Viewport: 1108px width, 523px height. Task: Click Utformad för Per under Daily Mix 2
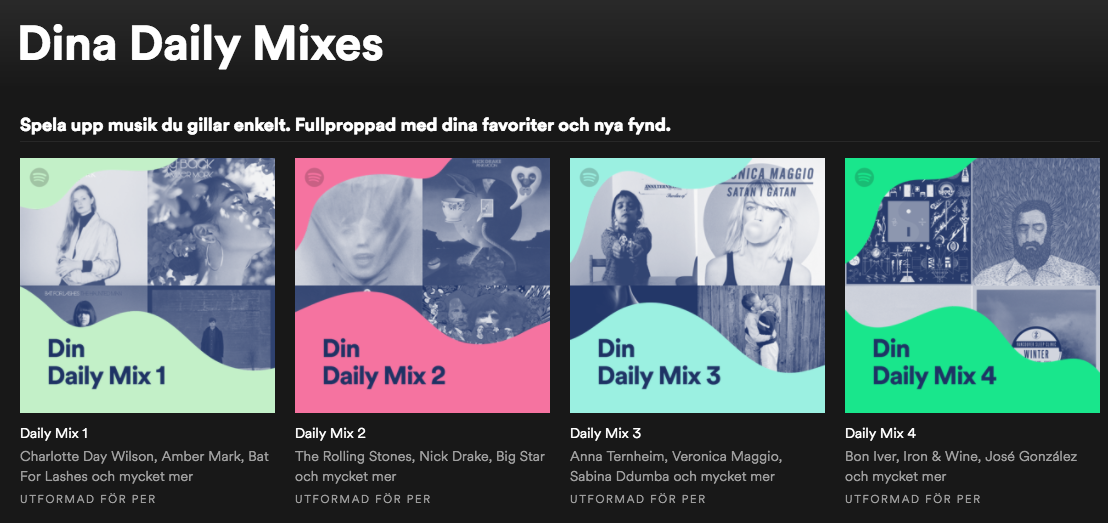point(363,499)
